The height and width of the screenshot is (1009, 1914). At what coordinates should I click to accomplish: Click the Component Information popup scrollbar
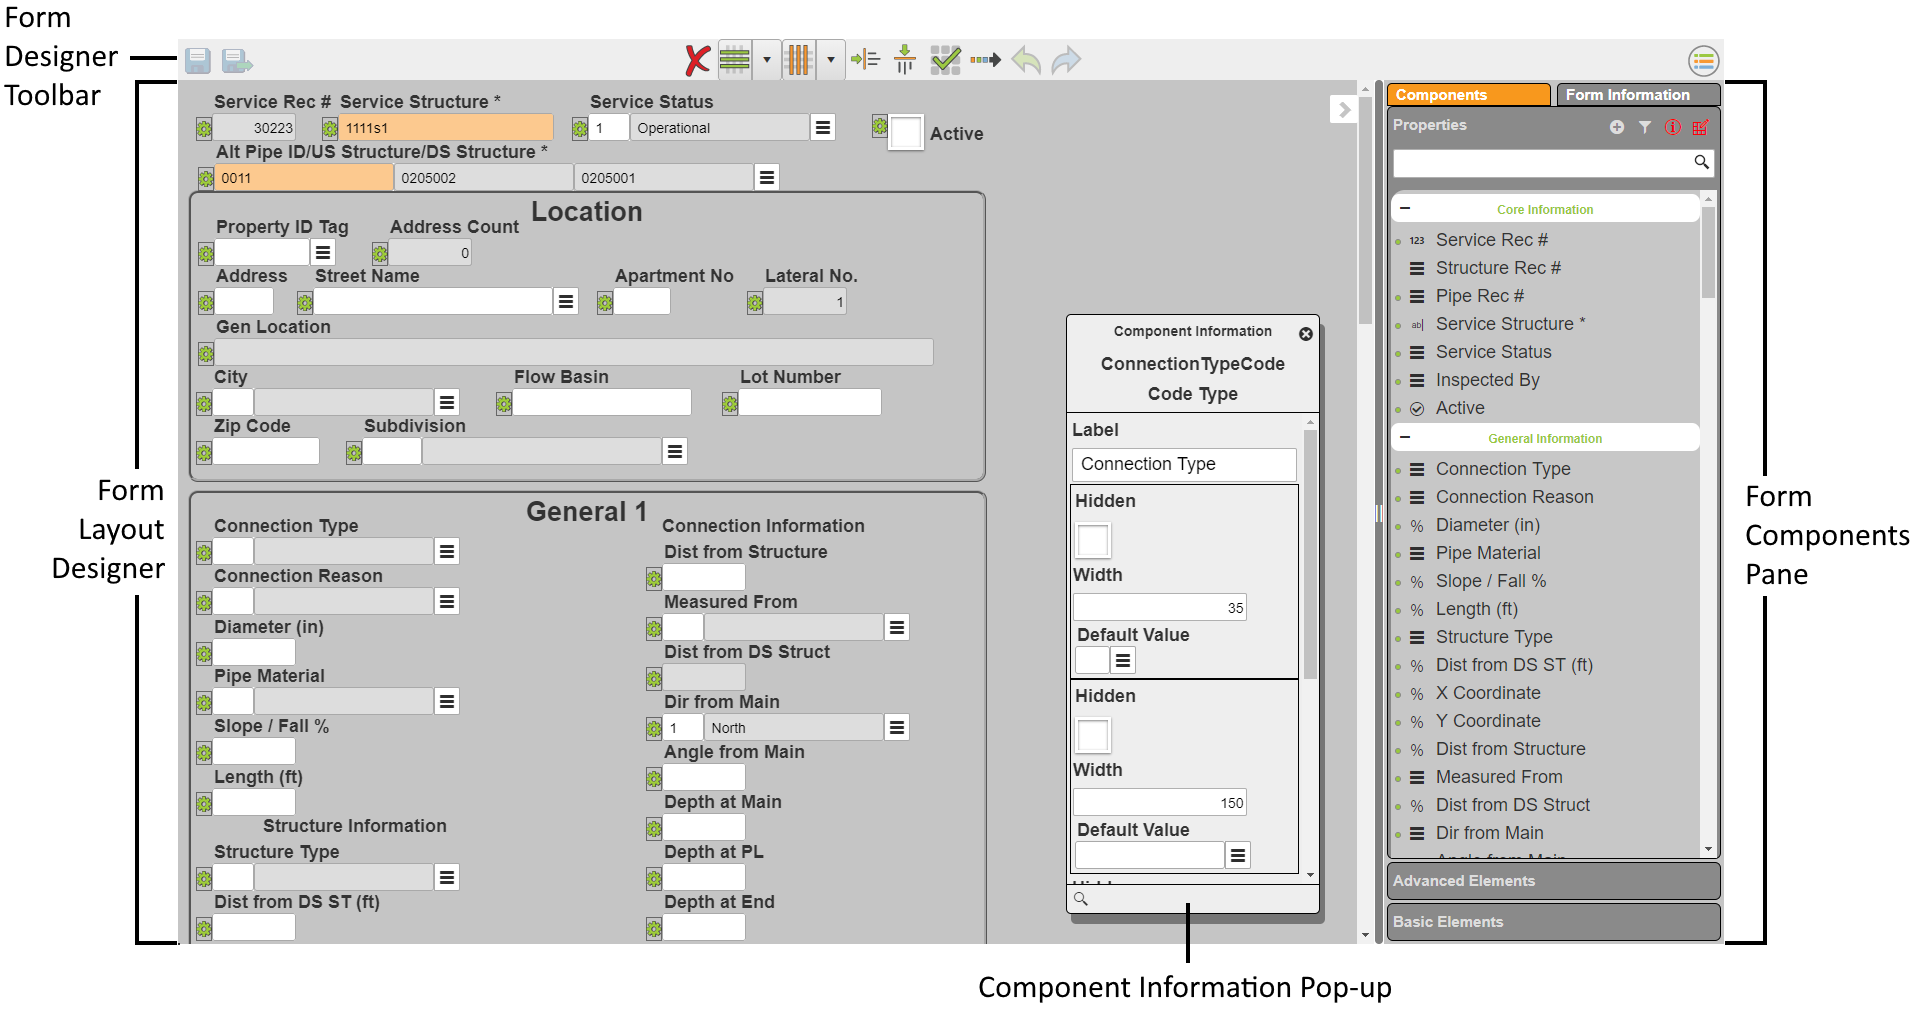point(1310,553)
